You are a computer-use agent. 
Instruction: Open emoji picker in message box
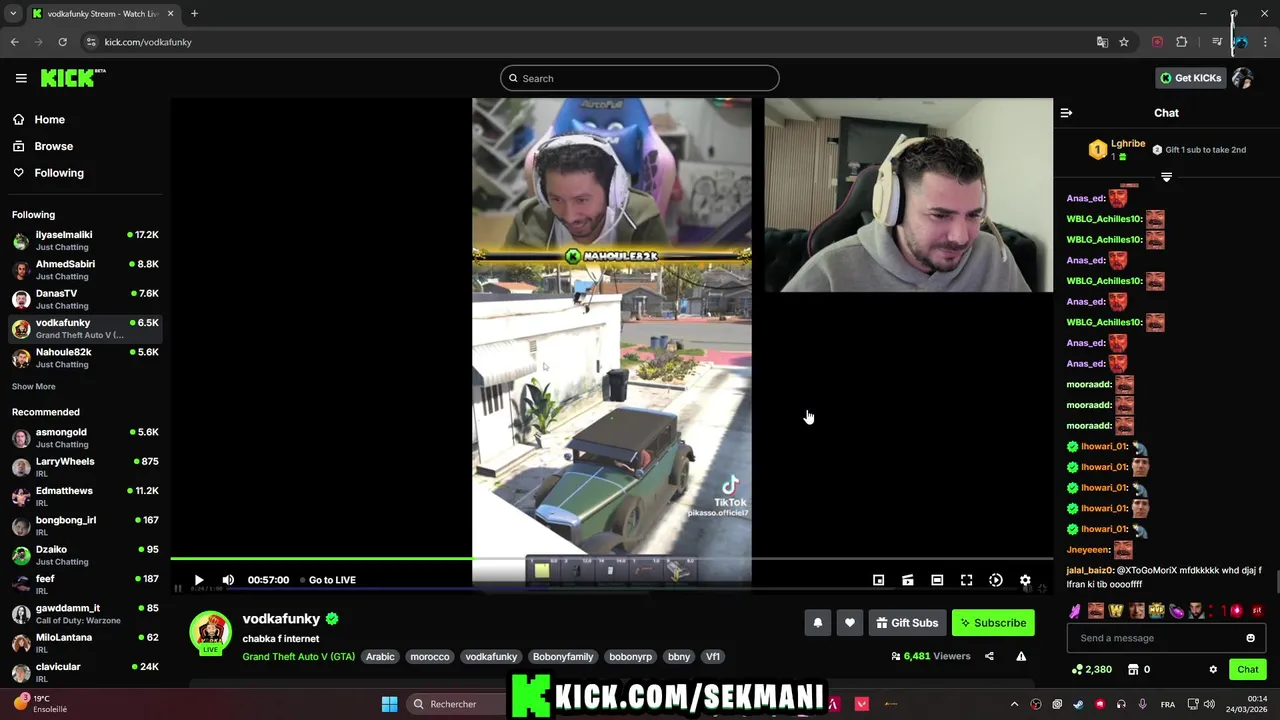(1250, 638)
